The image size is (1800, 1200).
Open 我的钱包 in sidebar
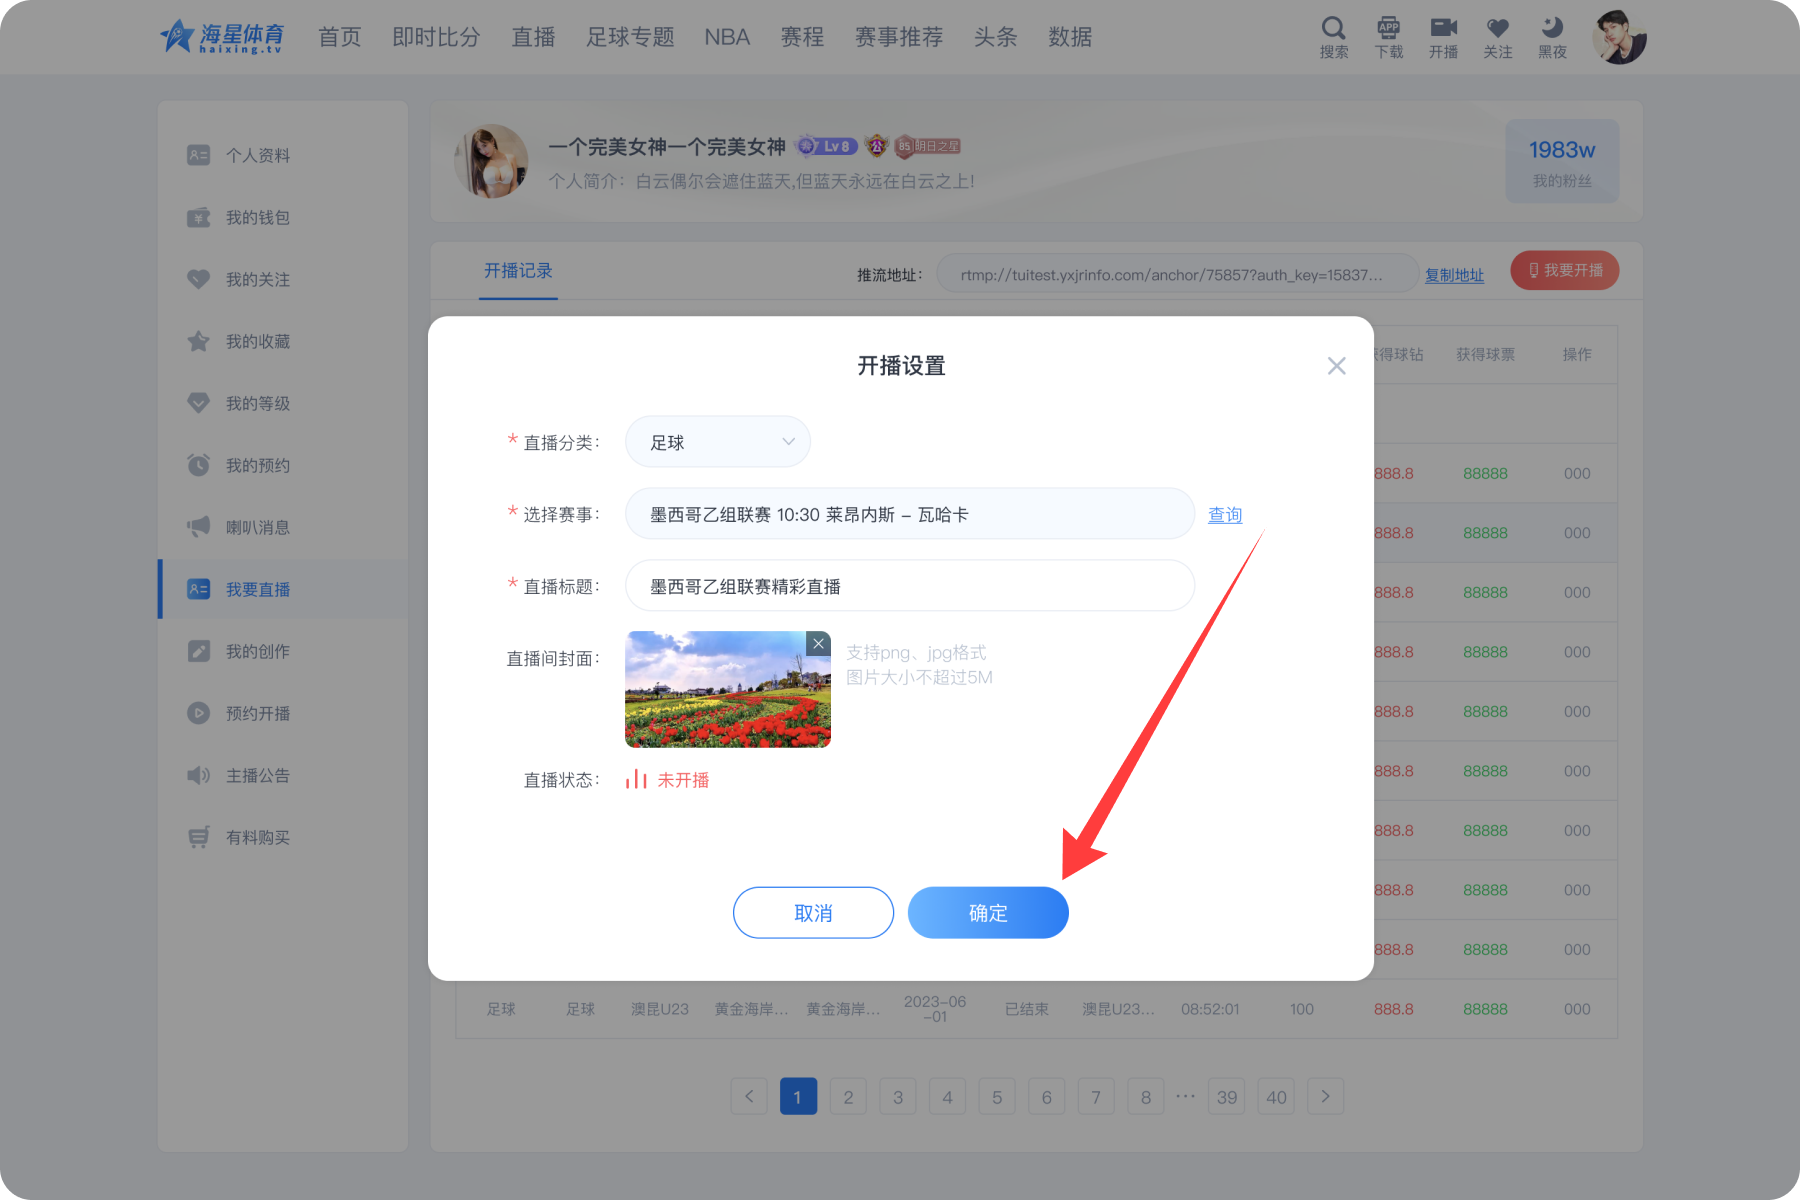(257, 218)
